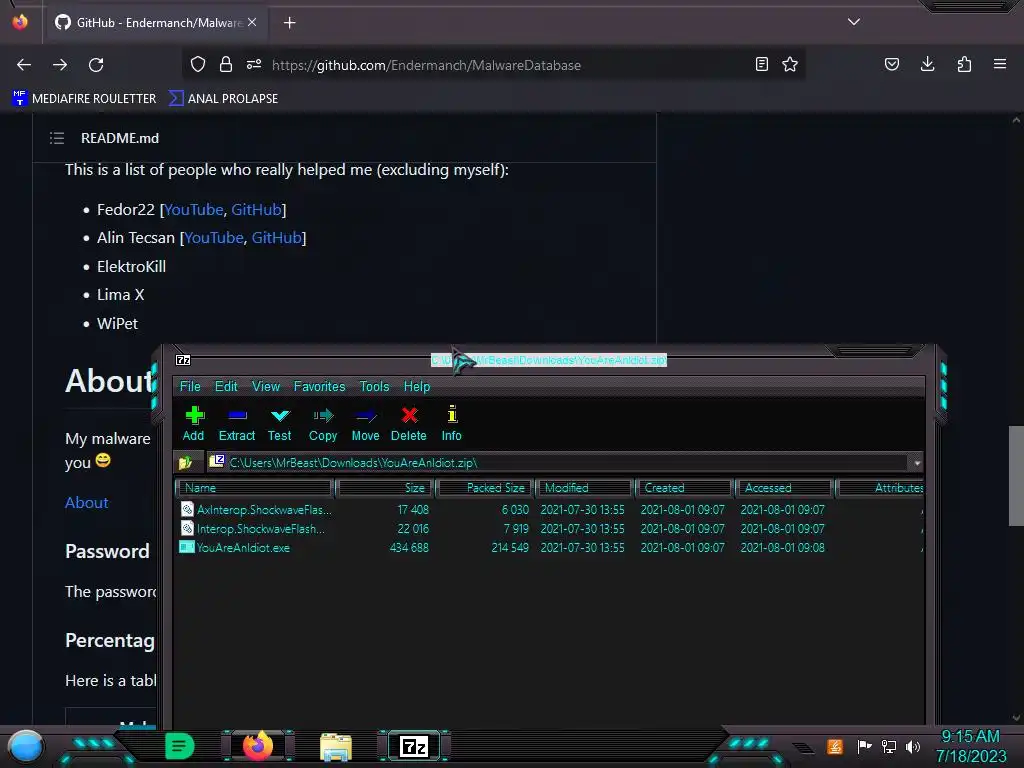Open Pocket save icon

click(892, 64)
